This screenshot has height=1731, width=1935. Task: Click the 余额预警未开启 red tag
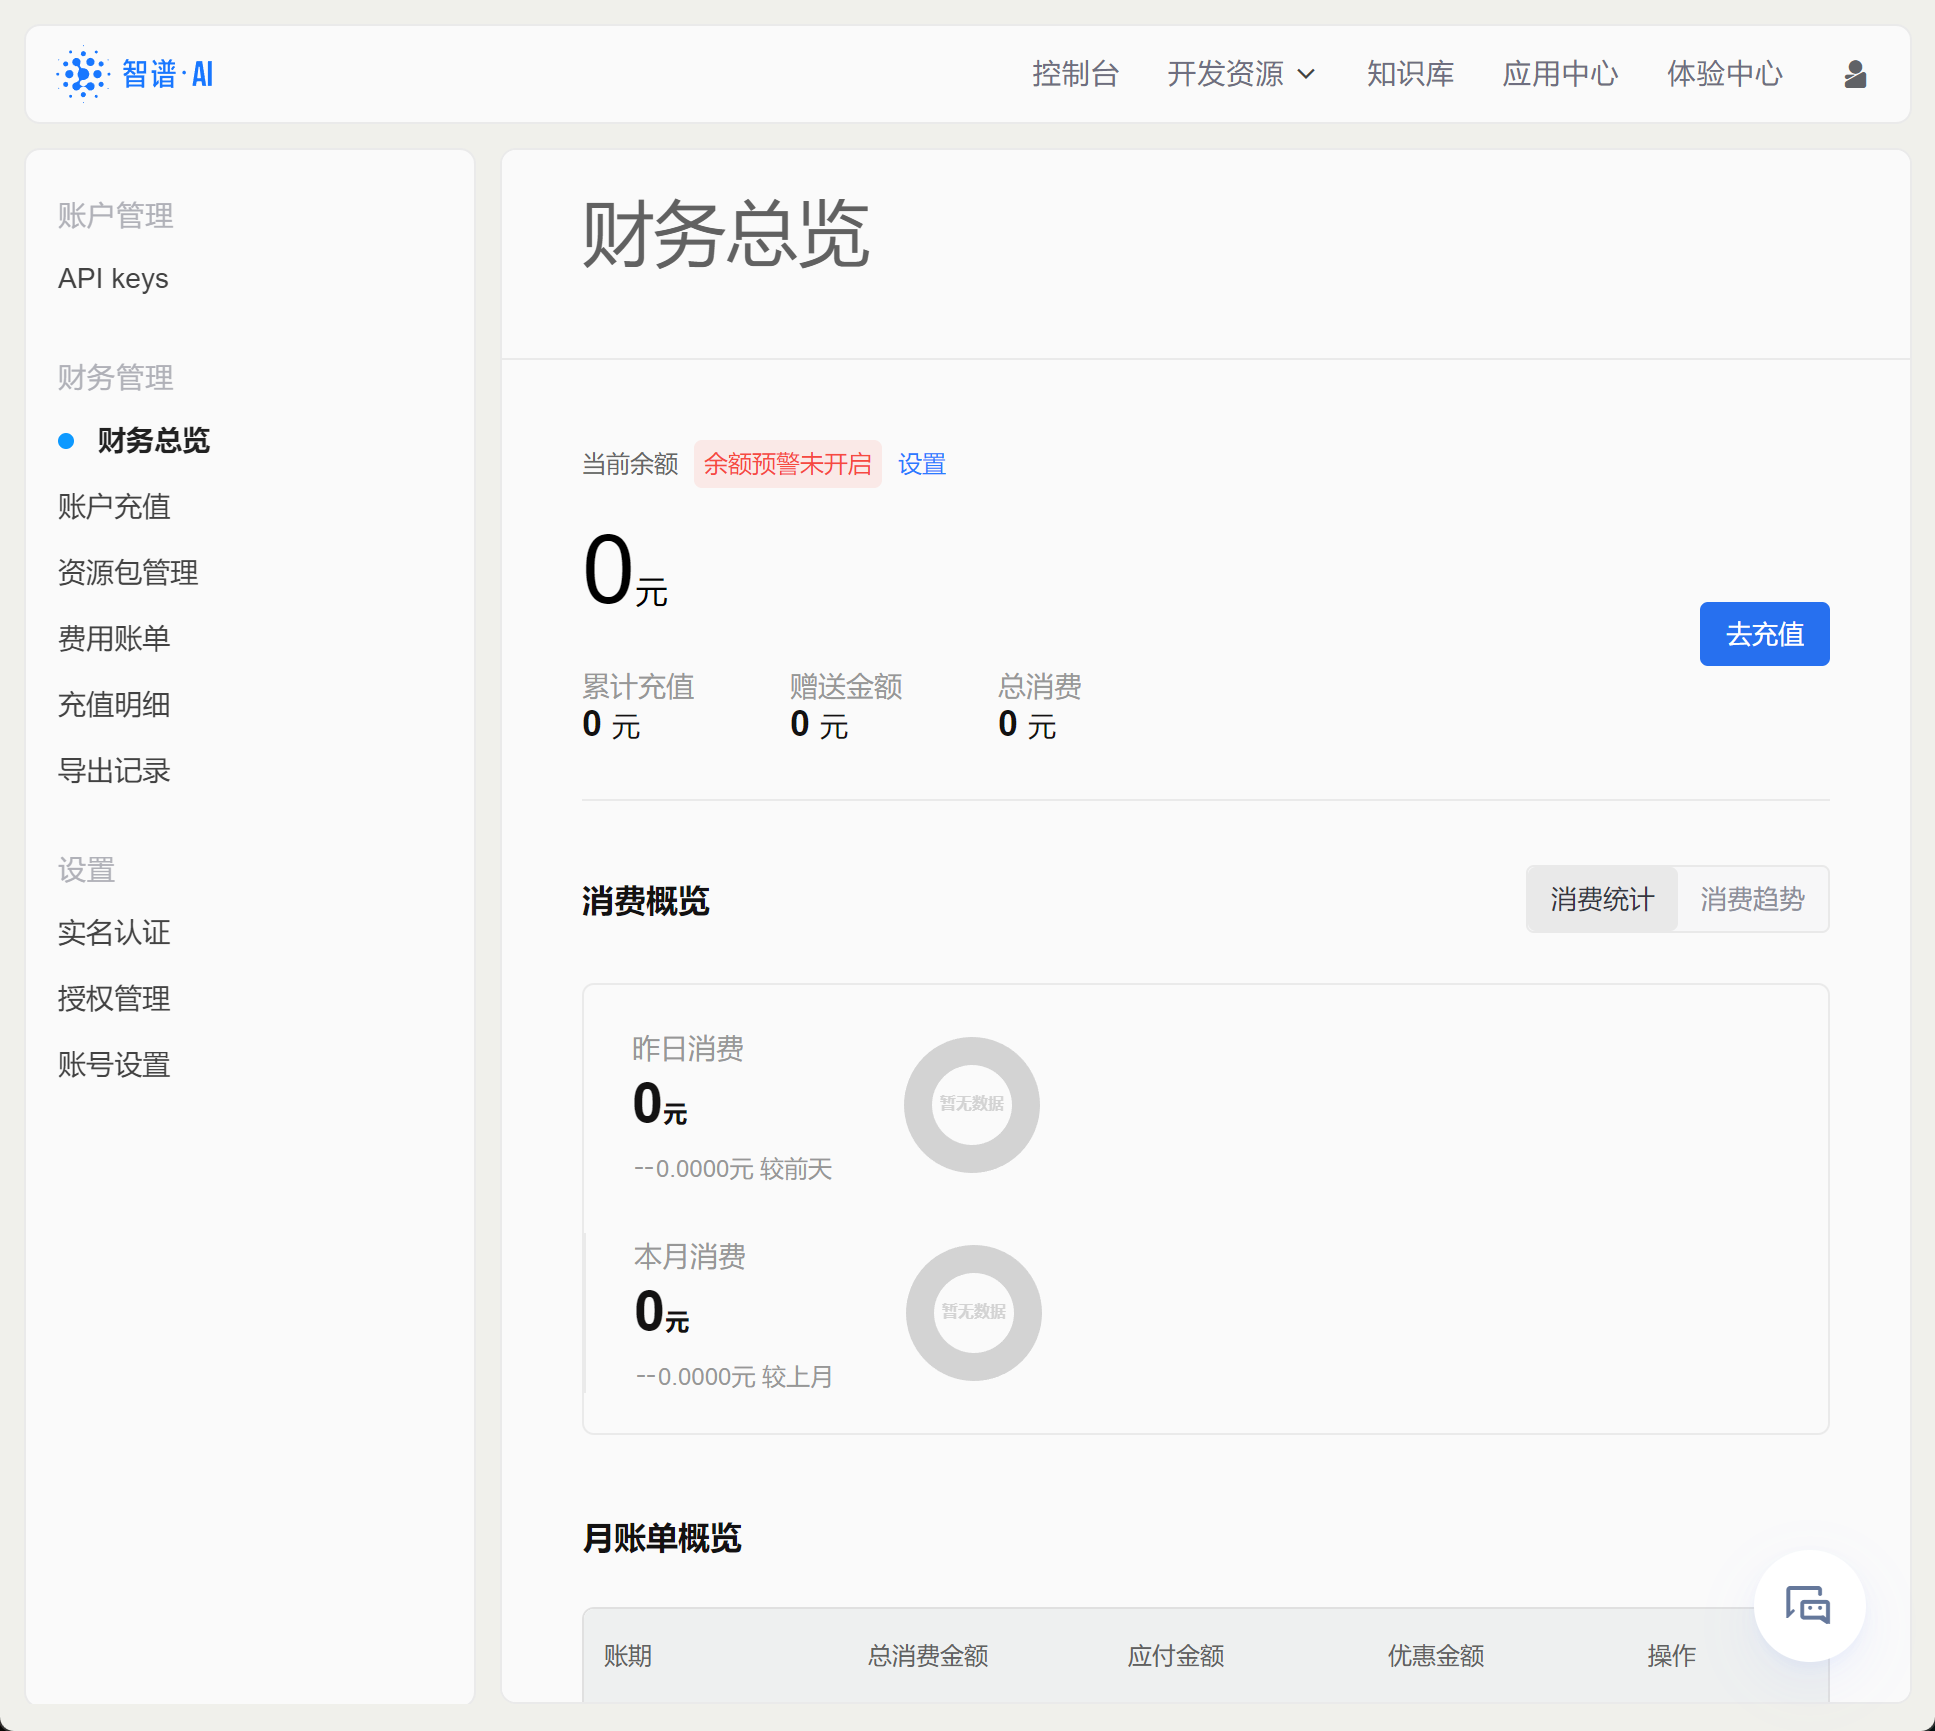(x=787, y=464)
